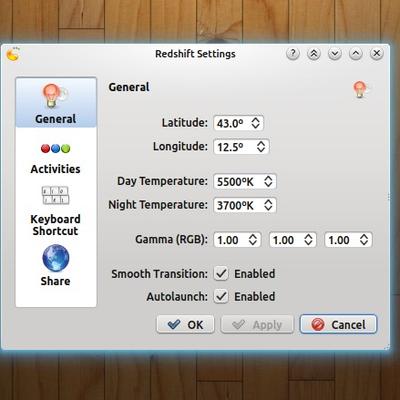Screen dimensions: 400x400
Task: Minimize window with the down chevron button
Action: 335,54
